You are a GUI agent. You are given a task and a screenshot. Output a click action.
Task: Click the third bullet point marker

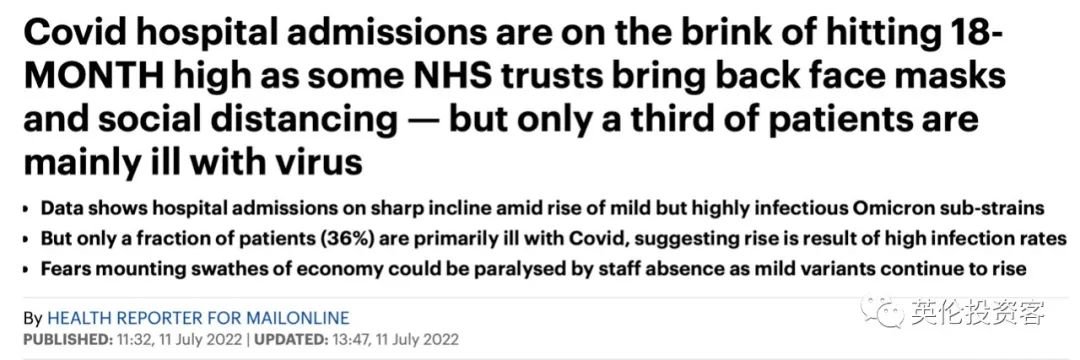[25, 269]
